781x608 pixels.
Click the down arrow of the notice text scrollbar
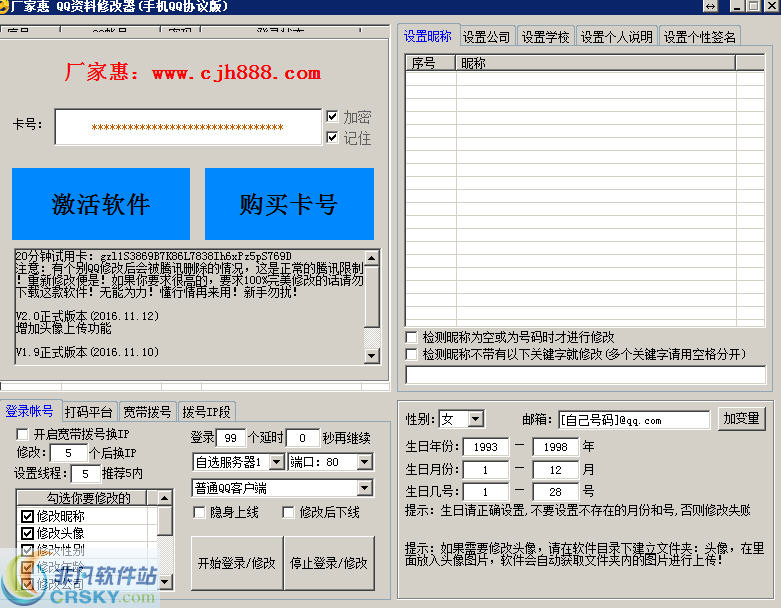tap(372, 356)
